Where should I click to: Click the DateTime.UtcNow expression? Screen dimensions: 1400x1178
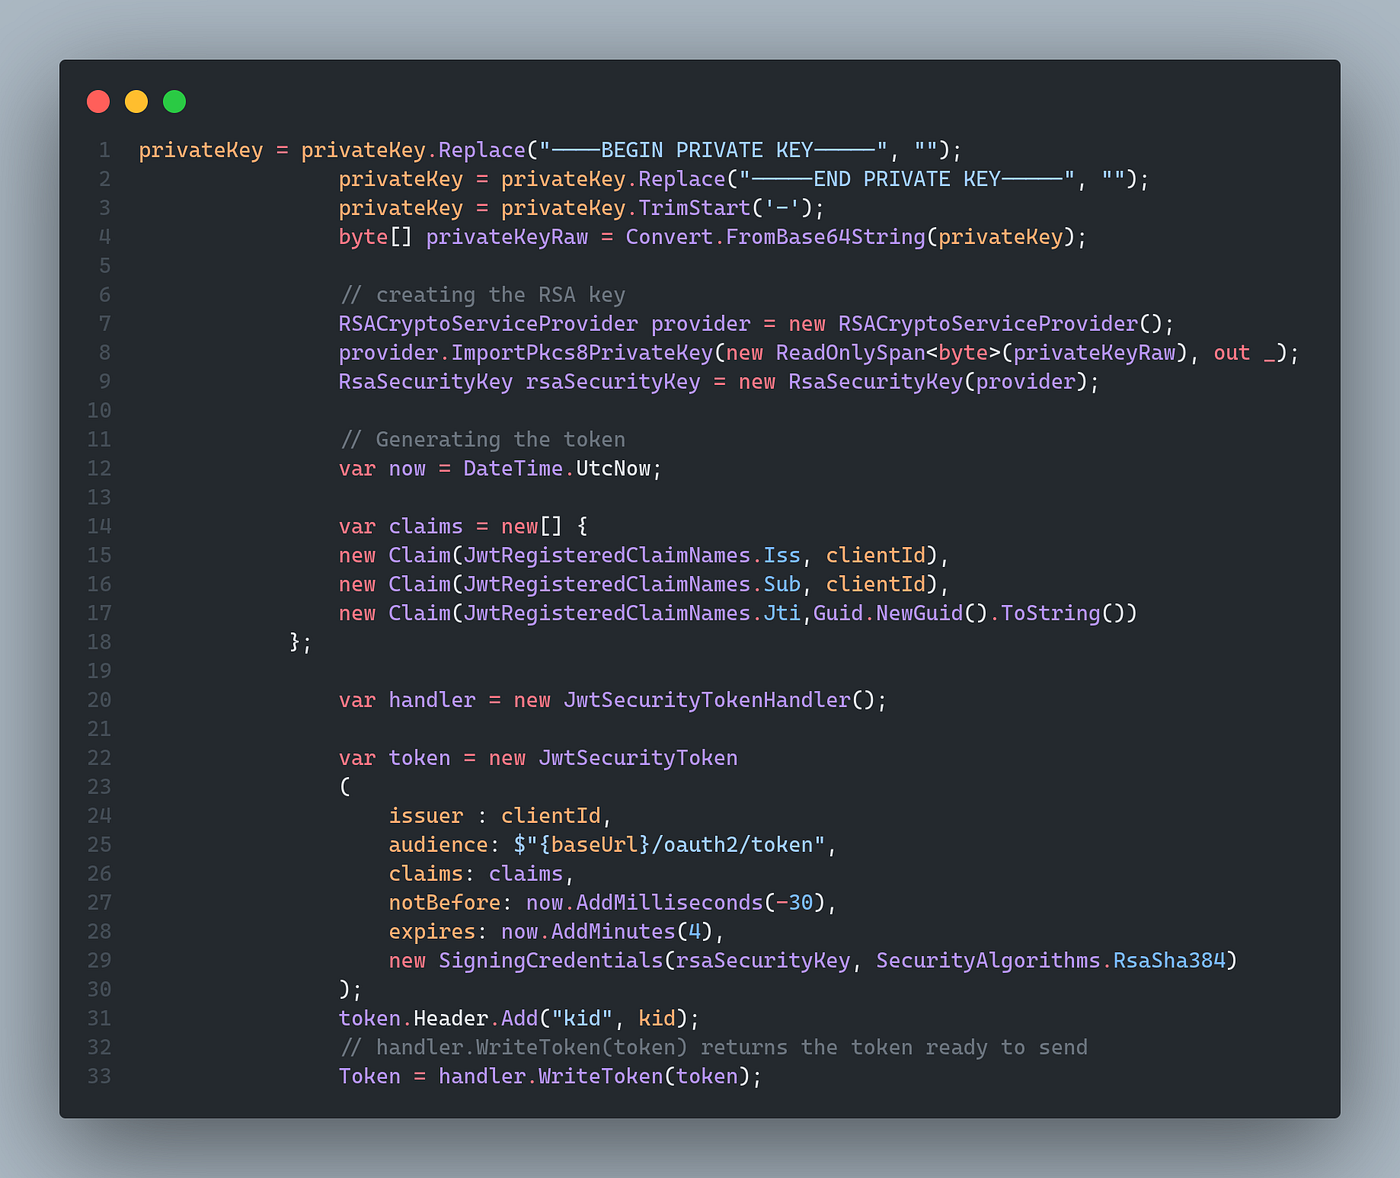(560, 468)
